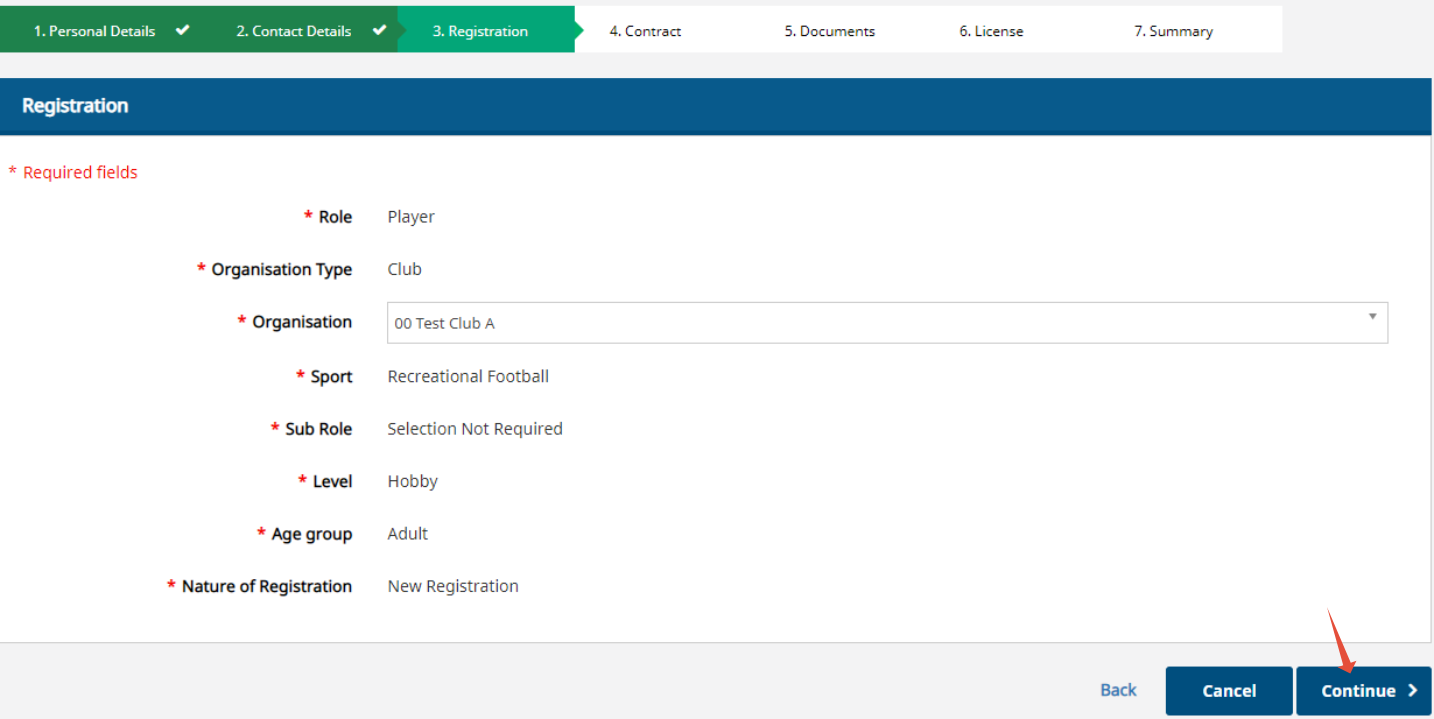Screen dimensions: 1434x719
Task: Open the 4. Contract step
Action: (x=645, y=31)
